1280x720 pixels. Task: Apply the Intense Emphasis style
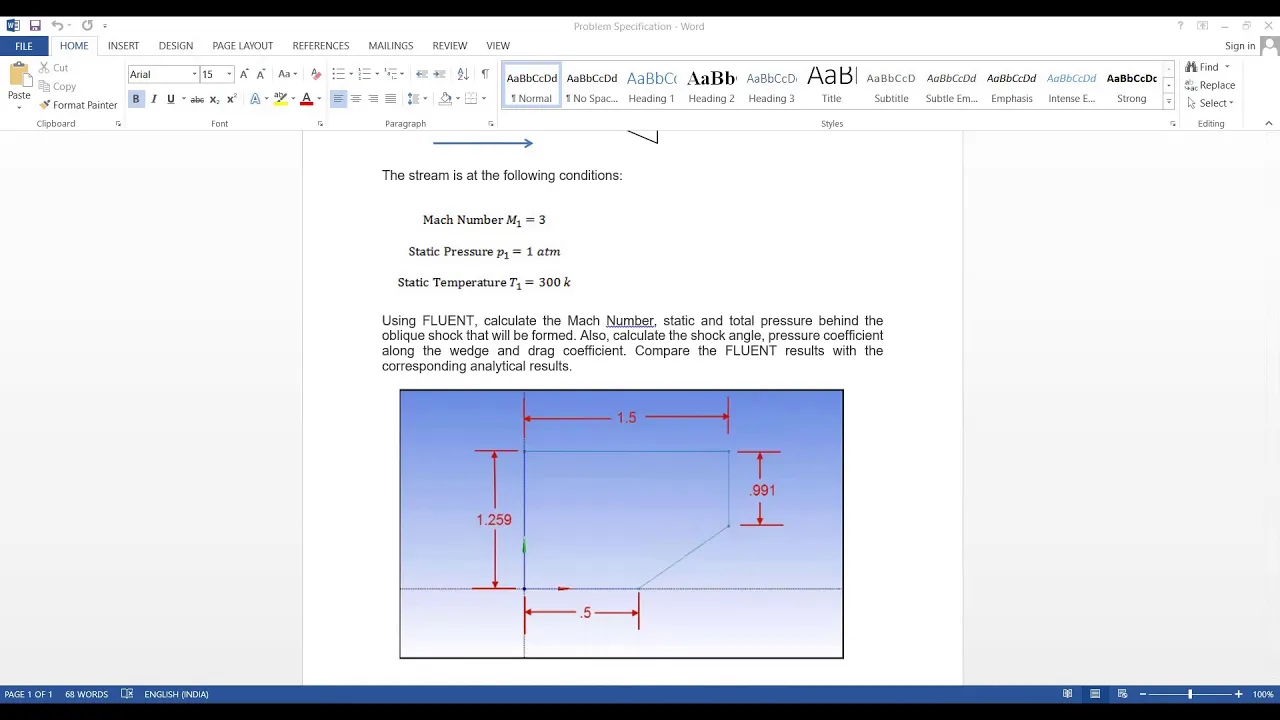(x=1071, y=87)
